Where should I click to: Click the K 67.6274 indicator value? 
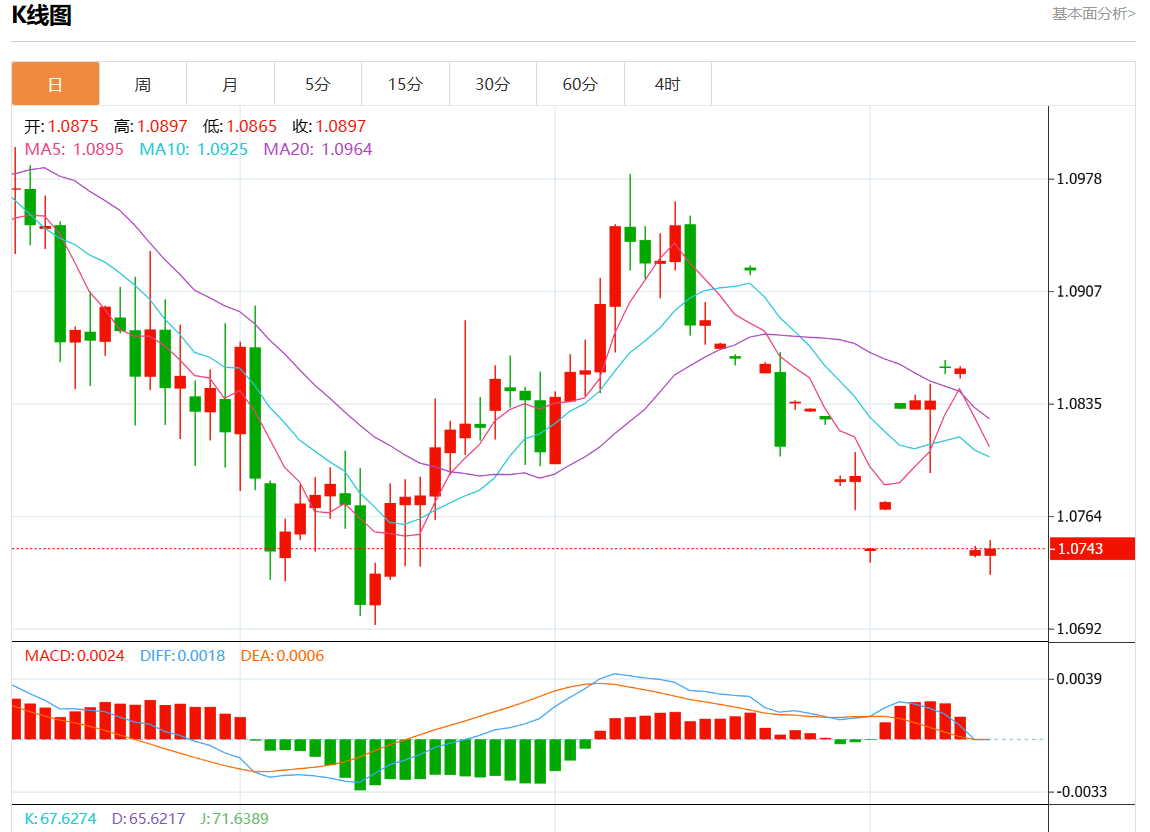[61, 818]
